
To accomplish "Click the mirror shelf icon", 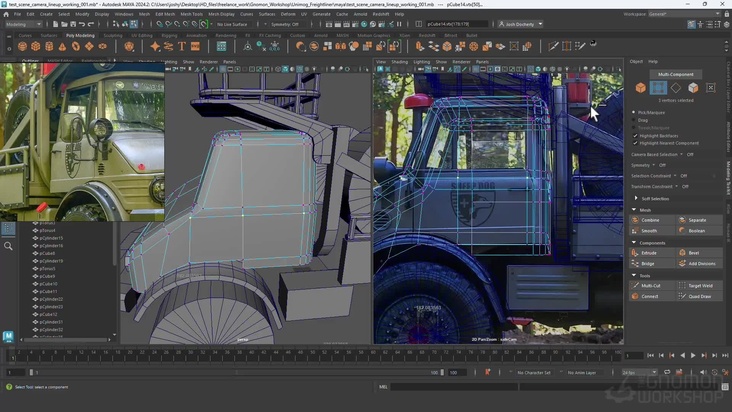I will pyautogui.click(x=341, y=46).
